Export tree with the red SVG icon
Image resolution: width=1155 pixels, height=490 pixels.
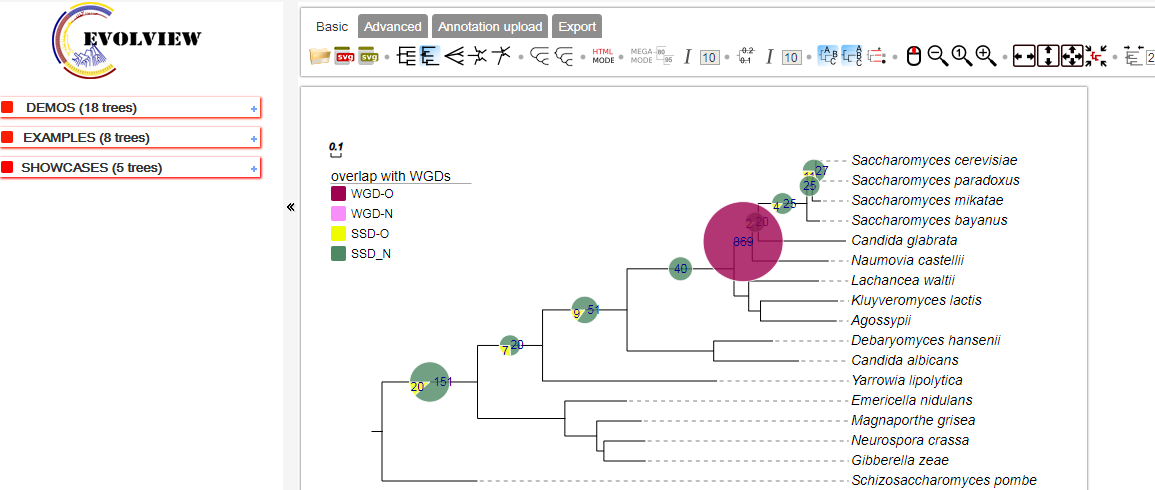coord(345,57)
